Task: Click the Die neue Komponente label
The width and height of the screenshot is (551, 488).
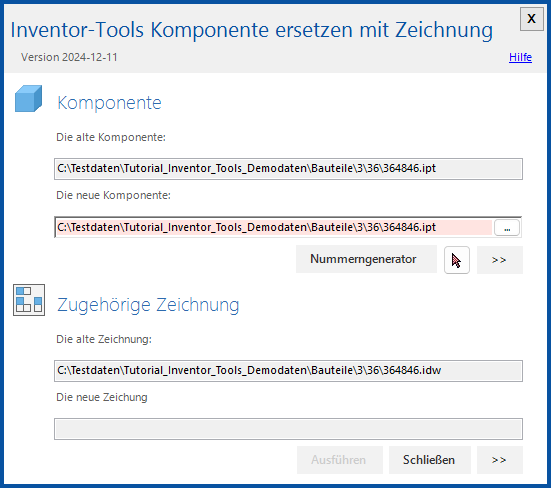Action: (x=114, y=195)
